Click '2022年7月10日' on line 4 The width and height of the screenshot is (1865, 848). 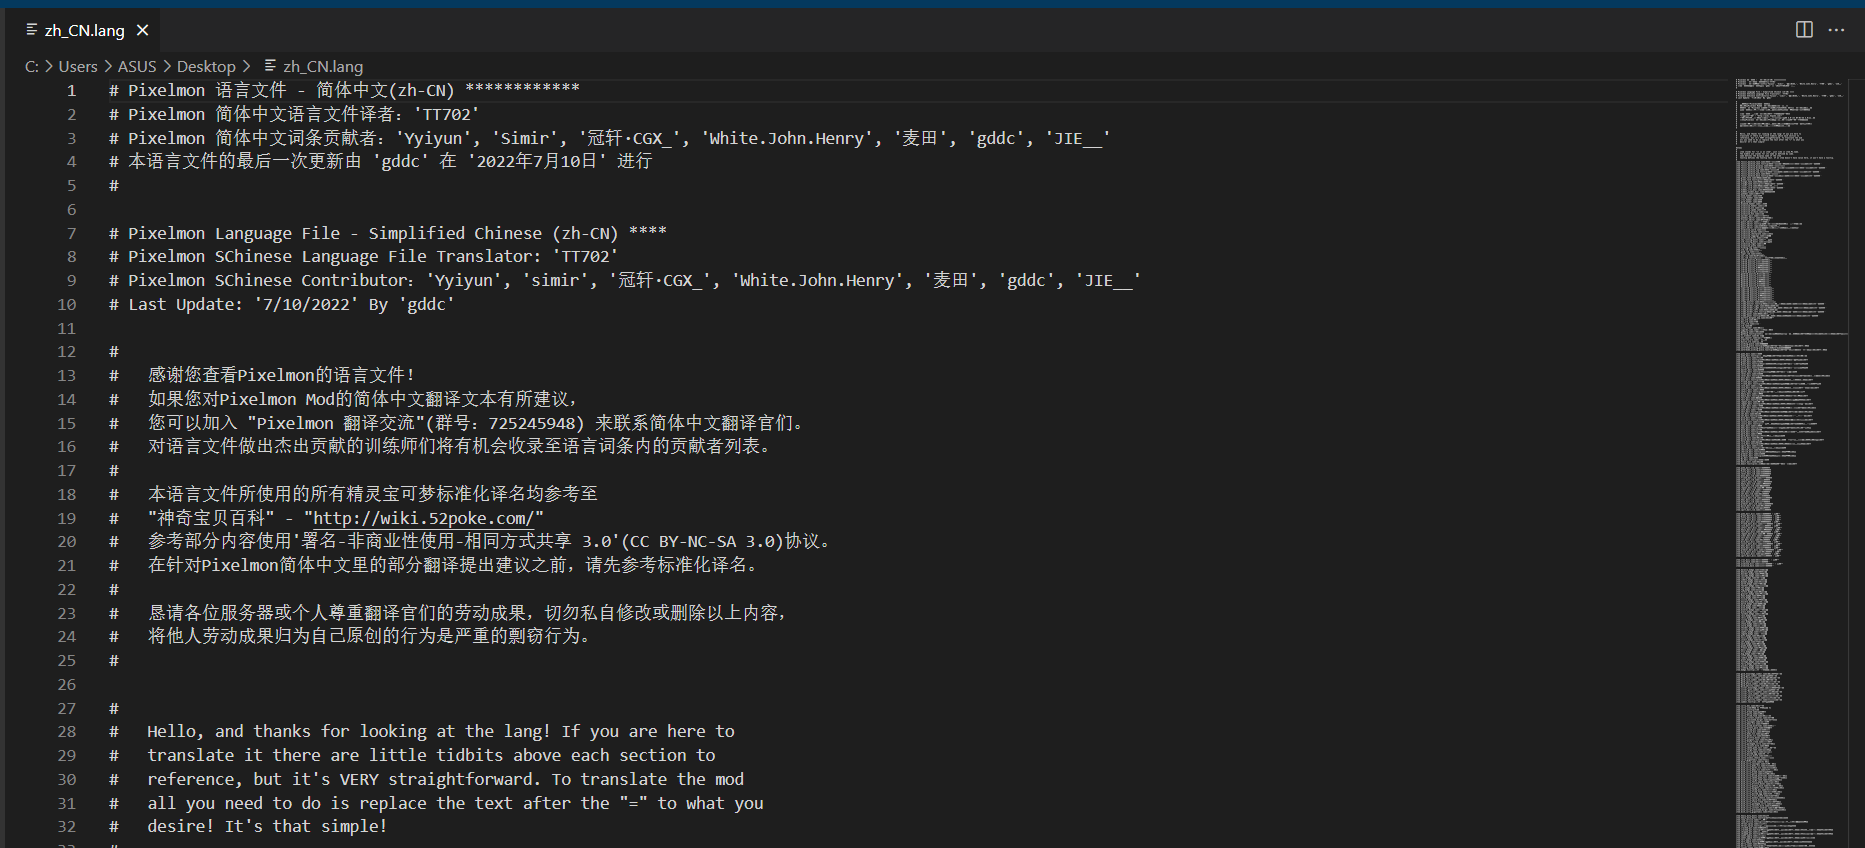tap(537, 161)
